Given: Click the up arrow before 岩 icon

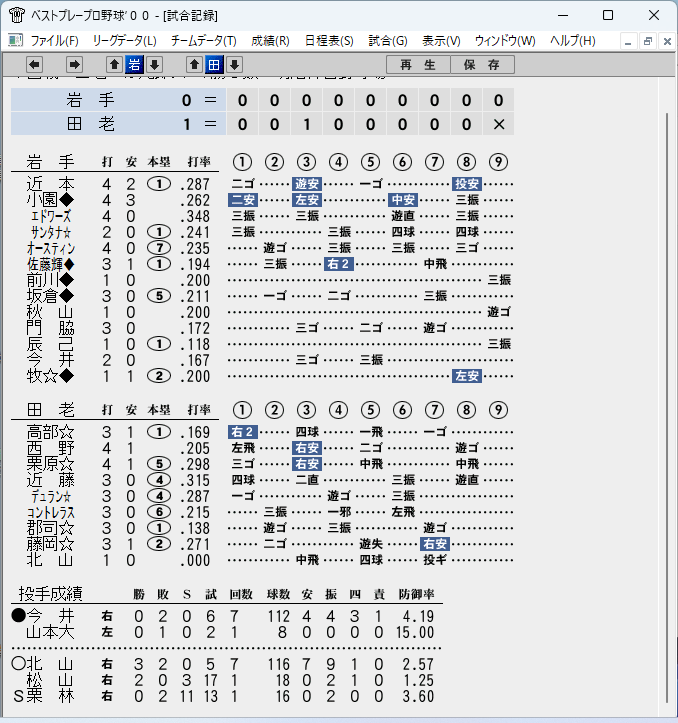Looking at the screenshot, I should click(x=115, y=65).
